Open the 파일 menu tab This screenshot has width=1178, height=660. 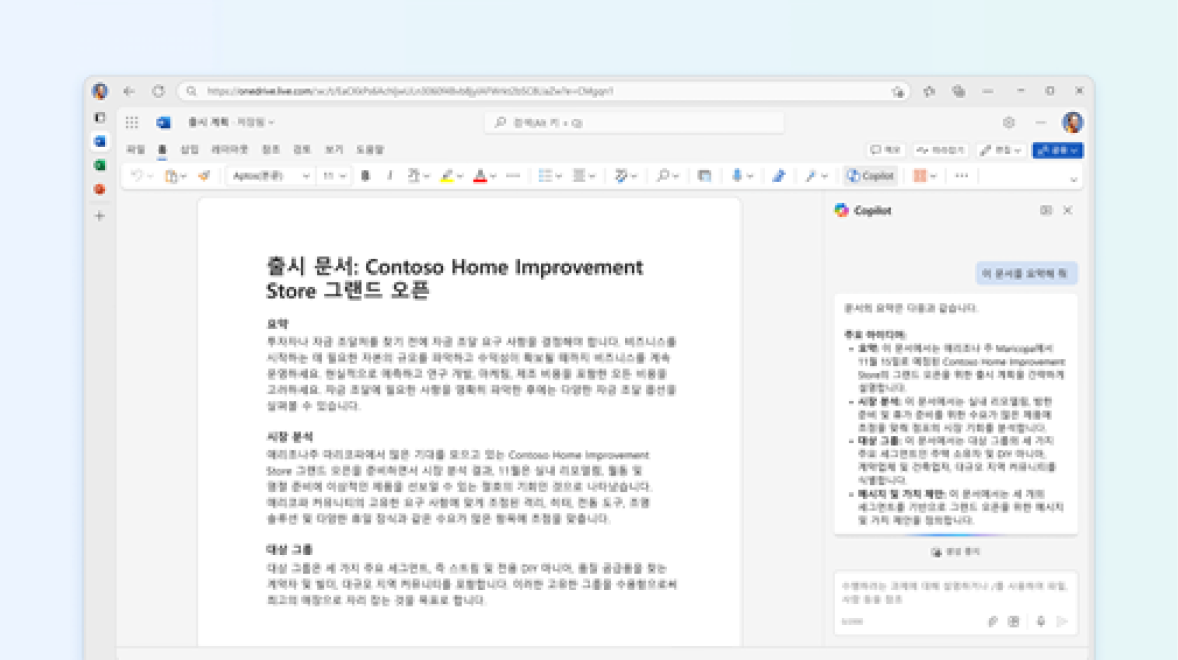click(135, 150)
